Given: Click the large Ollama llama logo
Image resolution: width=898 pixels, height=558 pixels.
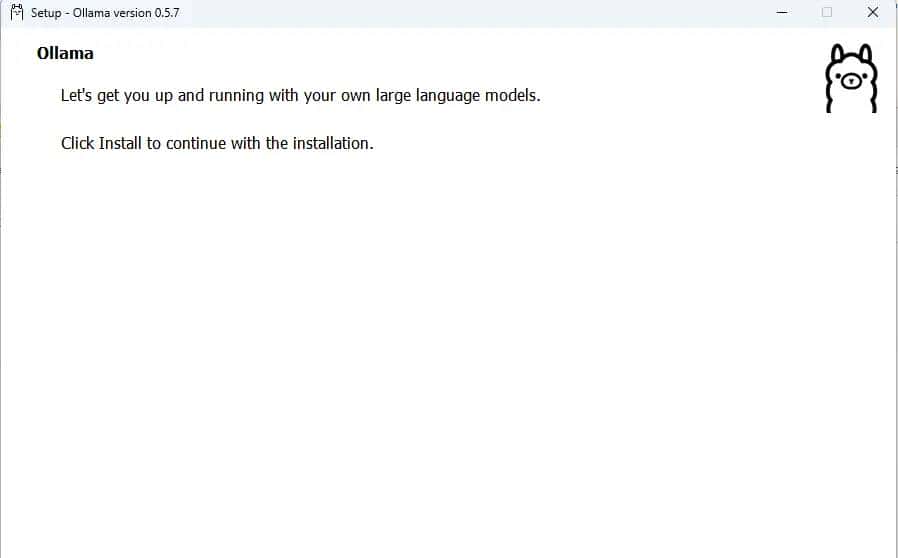Looking at the screenshot, I should coord(851,79).
